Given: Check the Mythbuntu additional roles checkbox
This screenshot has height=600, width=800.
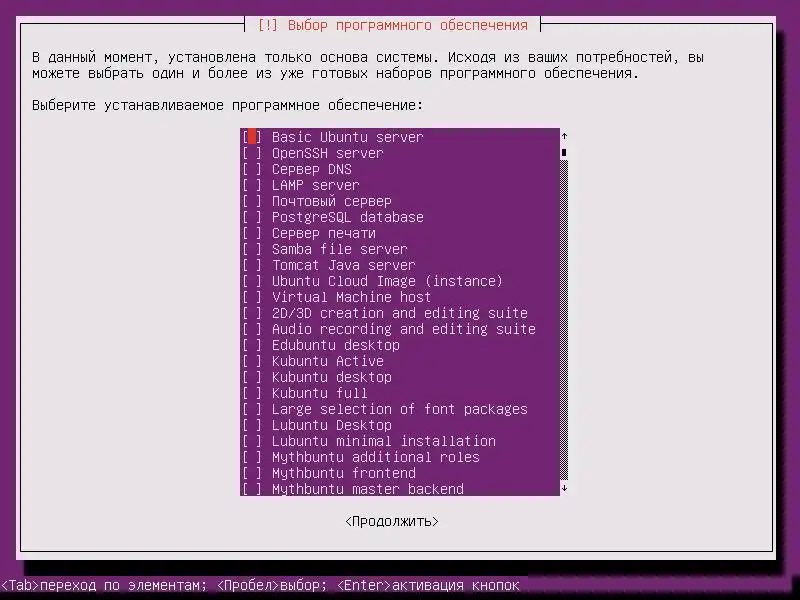Looking at the screenshot, I should tap(252, 457).
